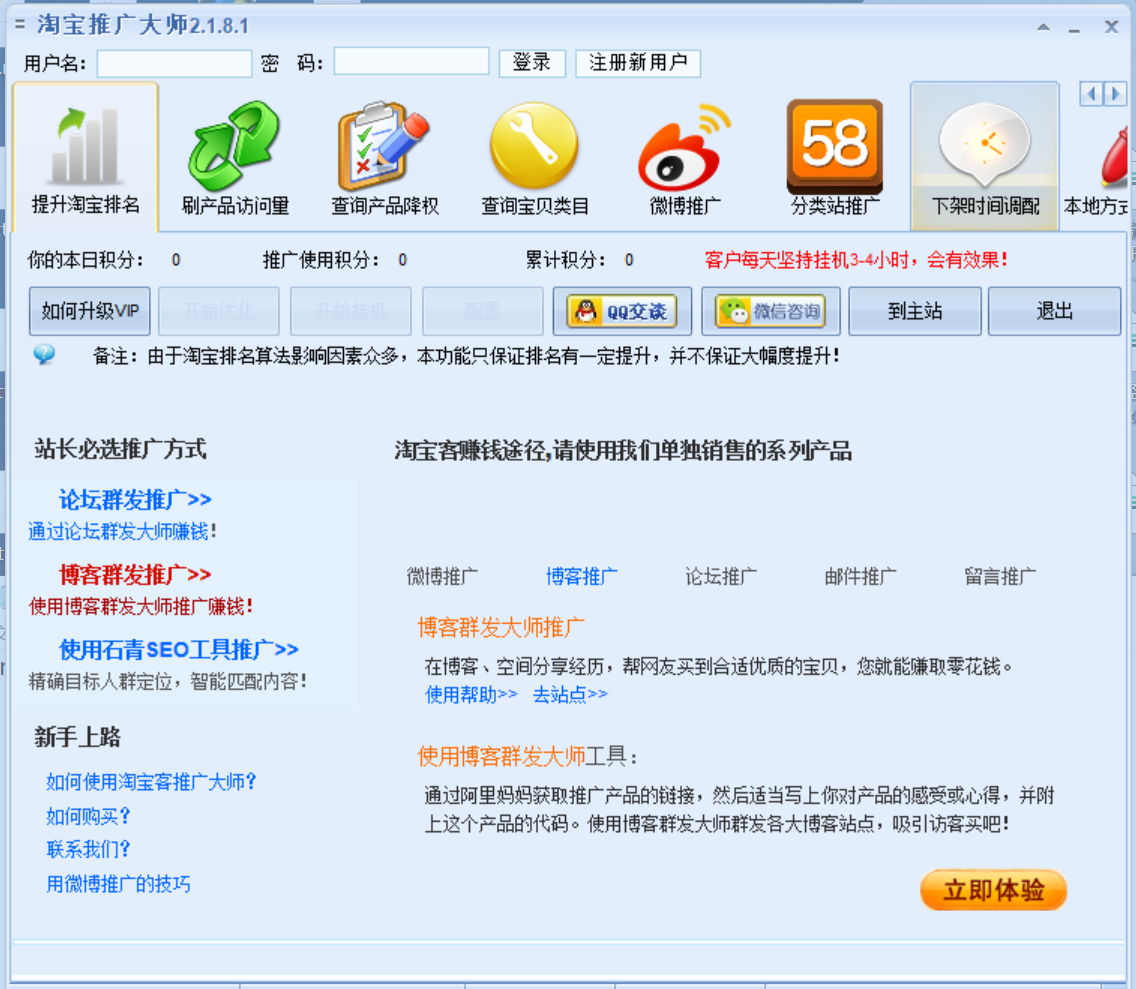Viewport: 1136px width, 989px height.
Task: Open the 分类站推广 58 icon
Action: [x=835, y=146]
